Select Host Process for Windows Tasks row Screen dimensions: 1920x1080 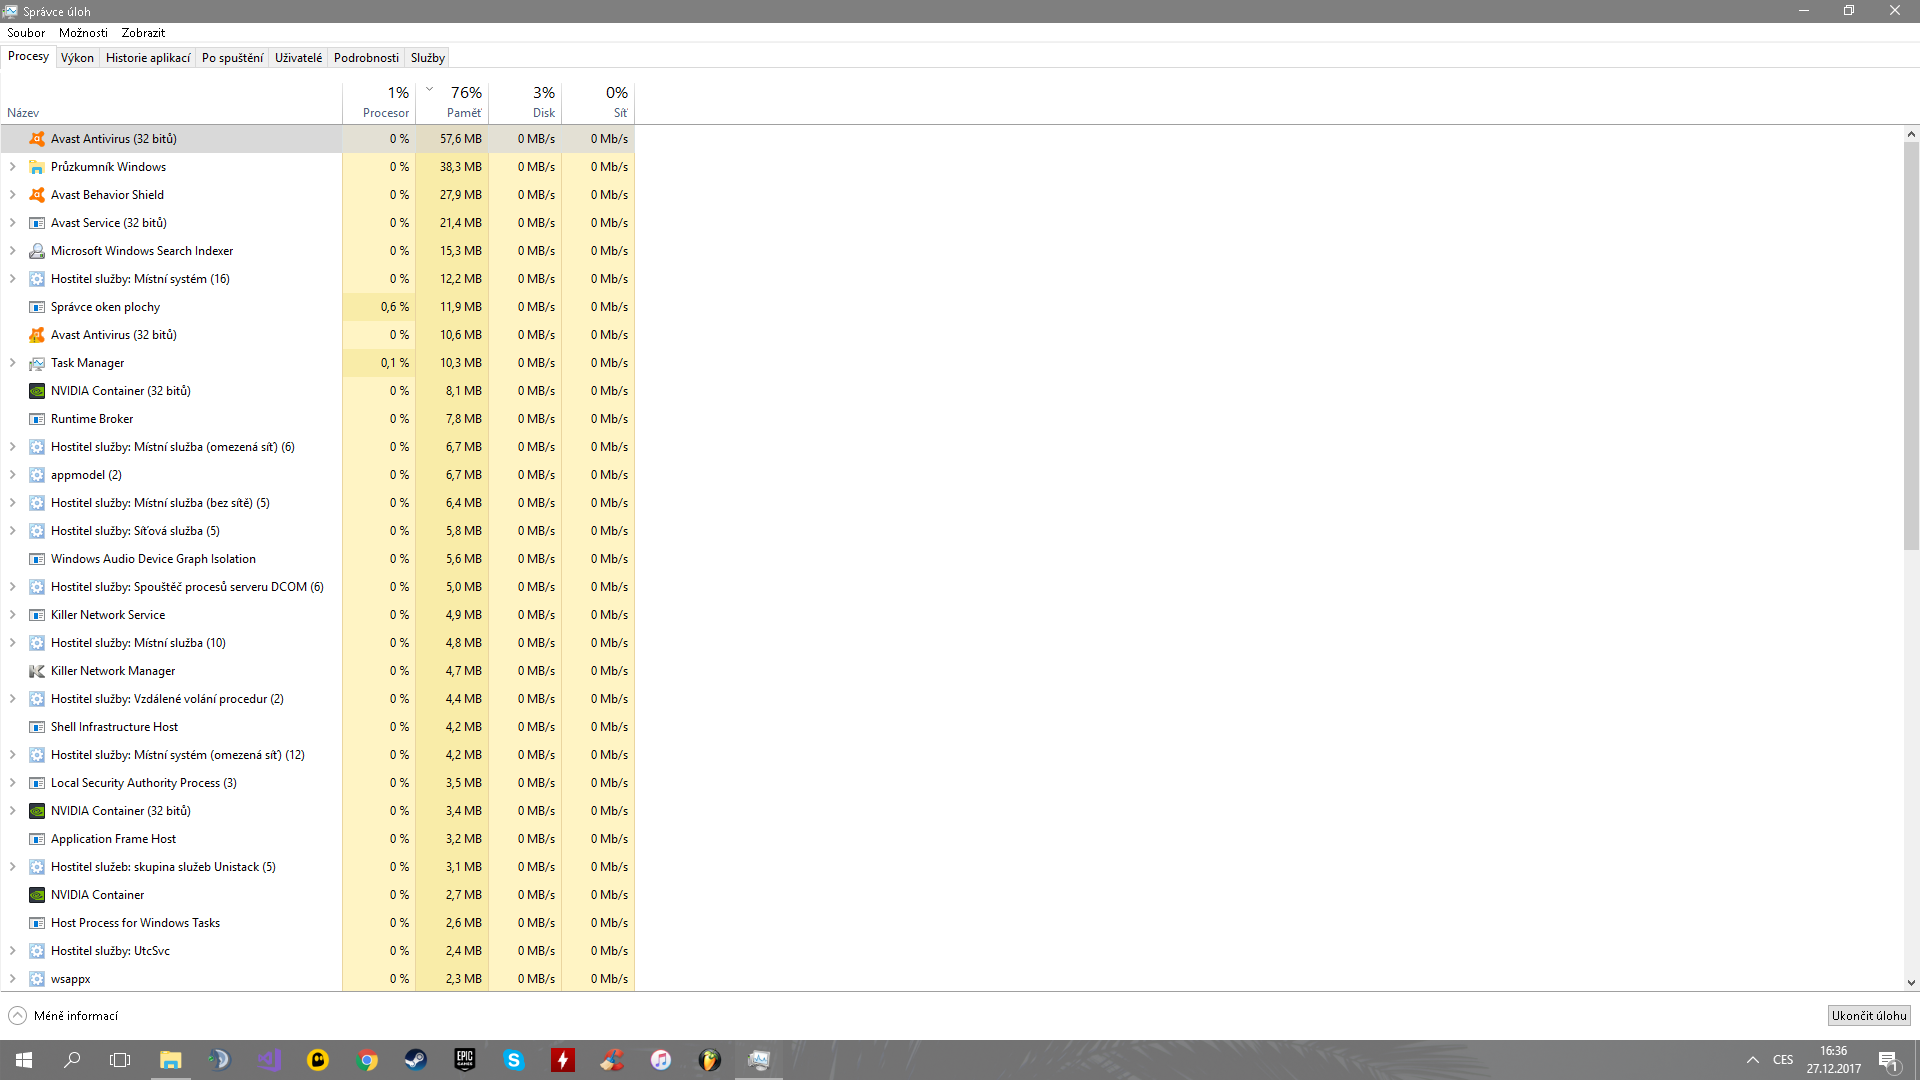pos(317,923)
